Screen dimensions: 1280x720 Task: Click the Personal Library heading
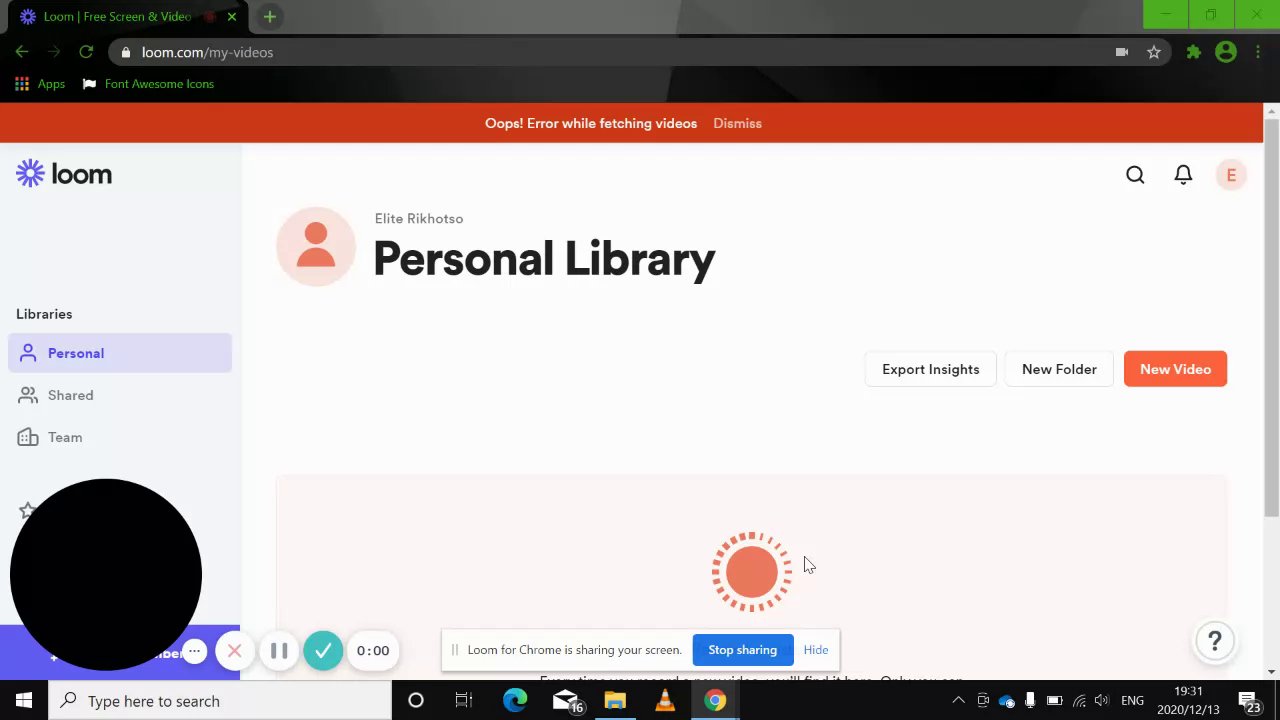point(544,259)
